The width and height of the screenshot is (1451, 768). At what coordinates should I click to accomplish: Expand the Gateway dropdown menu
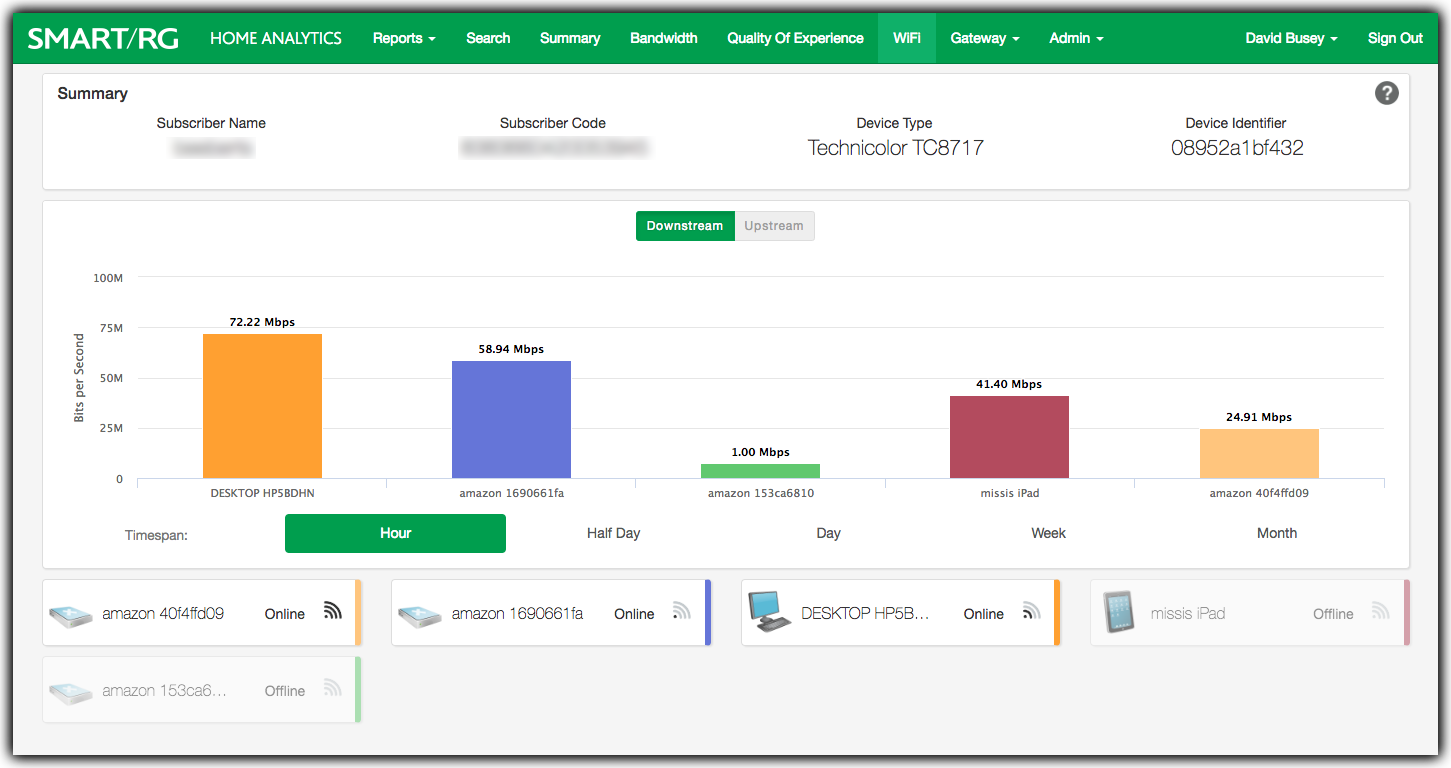[x=985, y=38]
